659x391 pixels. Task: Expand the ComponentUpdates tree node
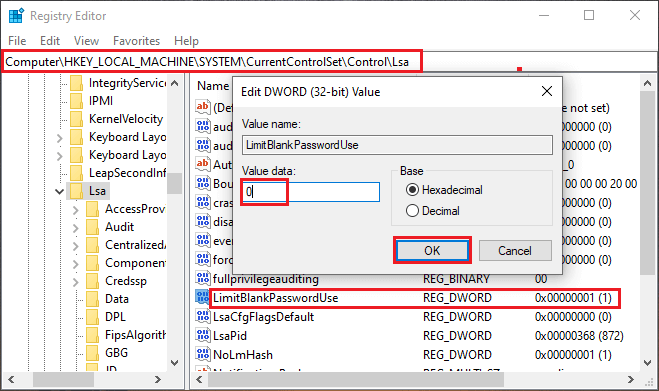tap(76, 264)
